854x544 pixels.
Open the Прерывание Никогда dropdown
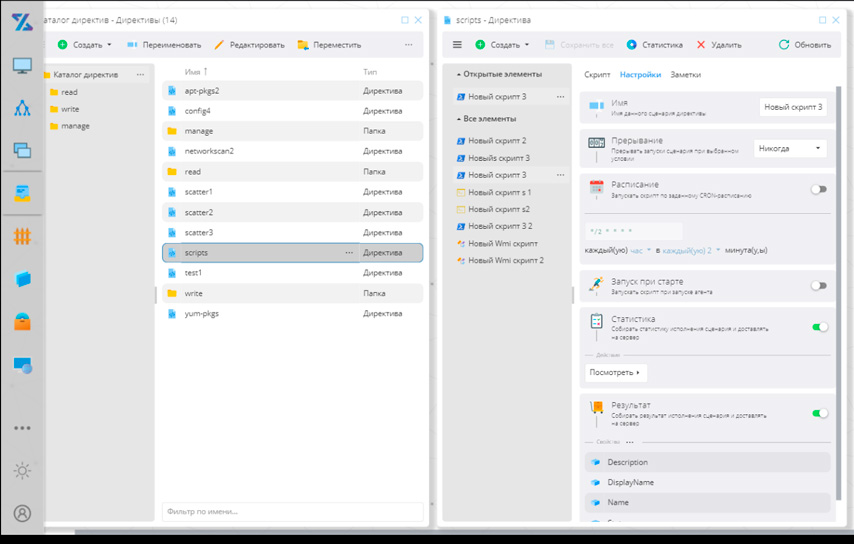790,148
